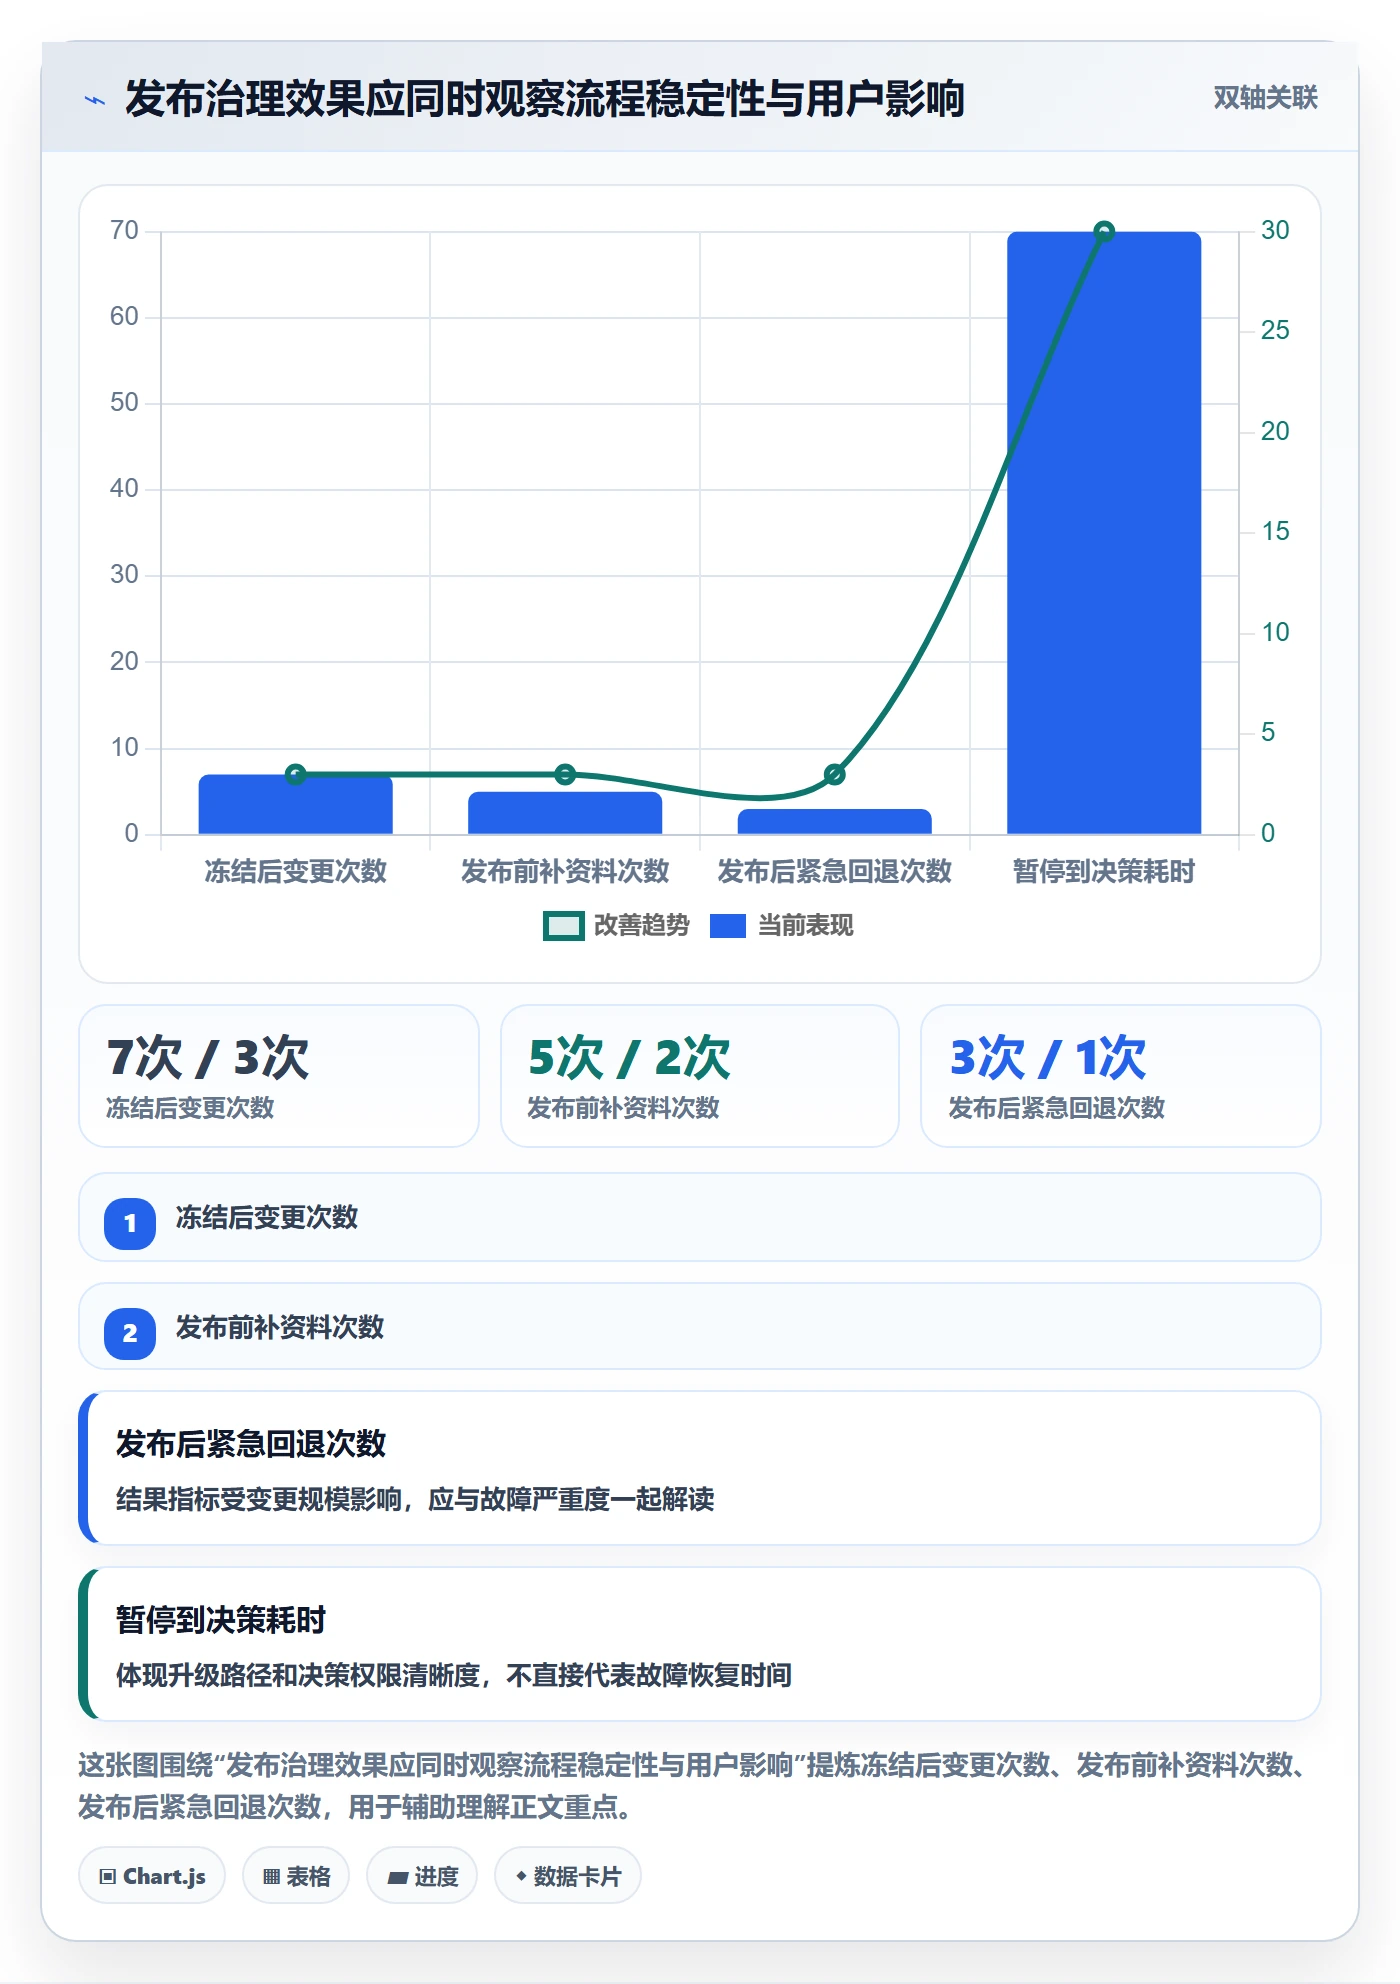The height and width of the screenshot is (1984, 1400).
Task: Select the 5次 / 2次 stat card value
Action: click(x=629, y=1058)
